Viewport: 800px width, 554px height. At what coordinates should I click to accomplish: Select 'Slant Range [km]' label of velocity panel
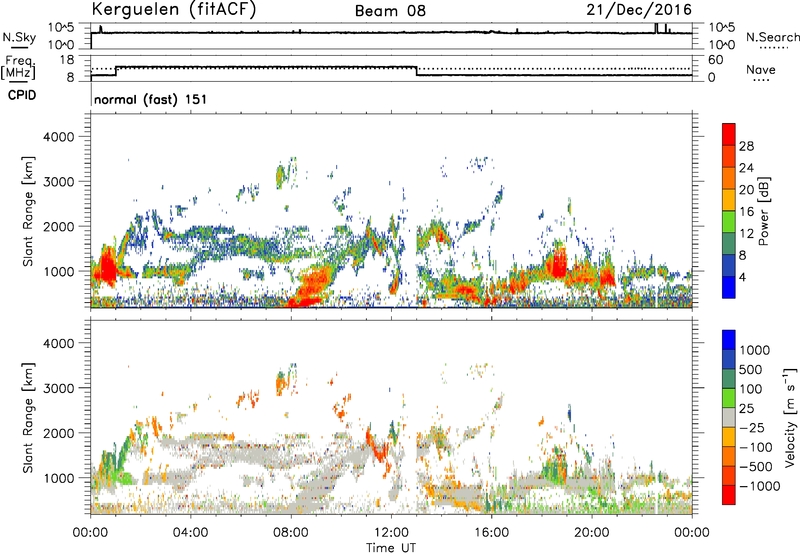pyautogui.click(x=28, y=418)
